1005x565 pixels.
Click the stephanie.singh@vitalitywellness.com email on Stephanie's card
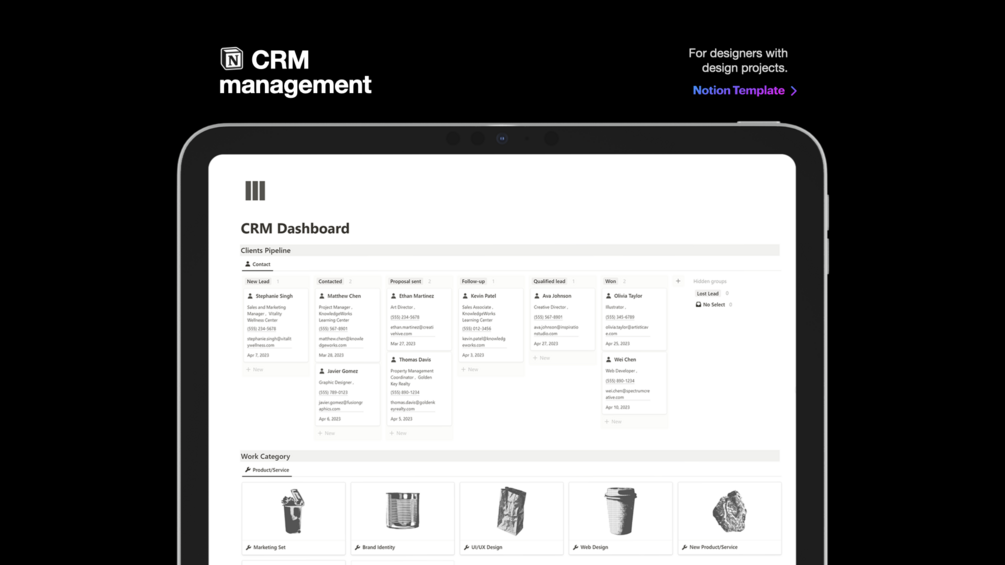[x=269, y=342]
